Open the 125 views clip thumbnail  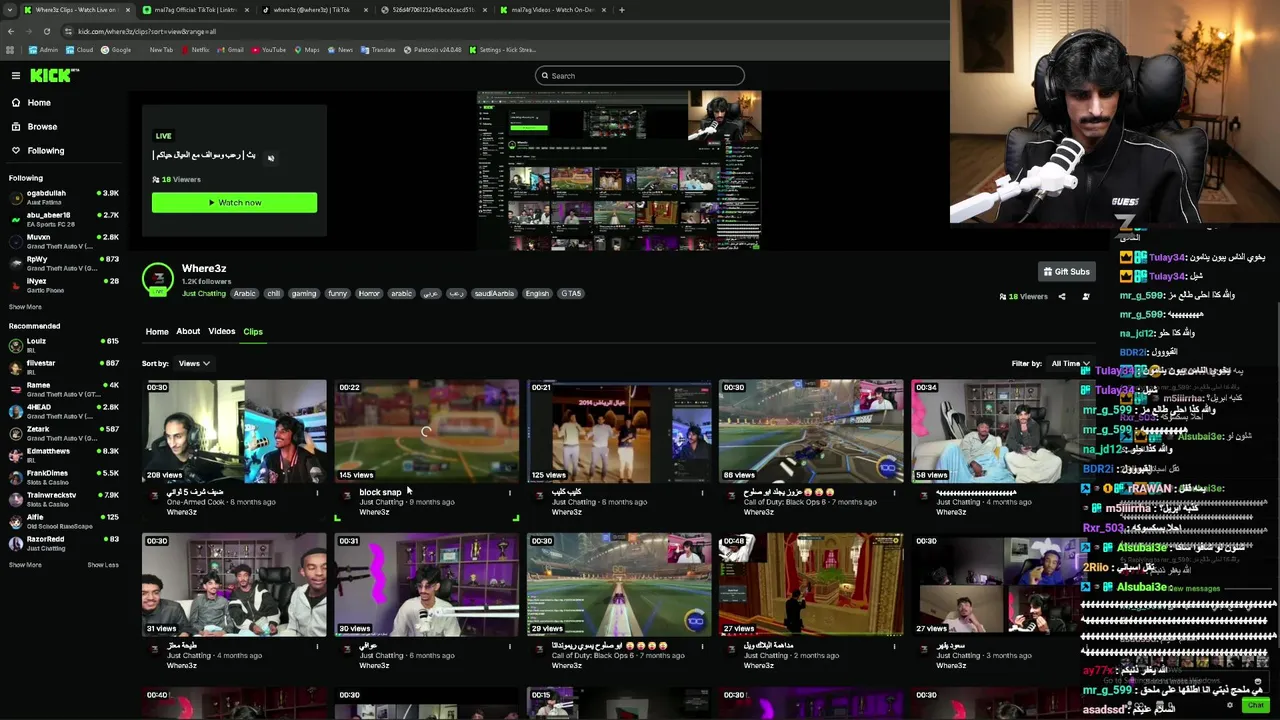tap(619, 431)
